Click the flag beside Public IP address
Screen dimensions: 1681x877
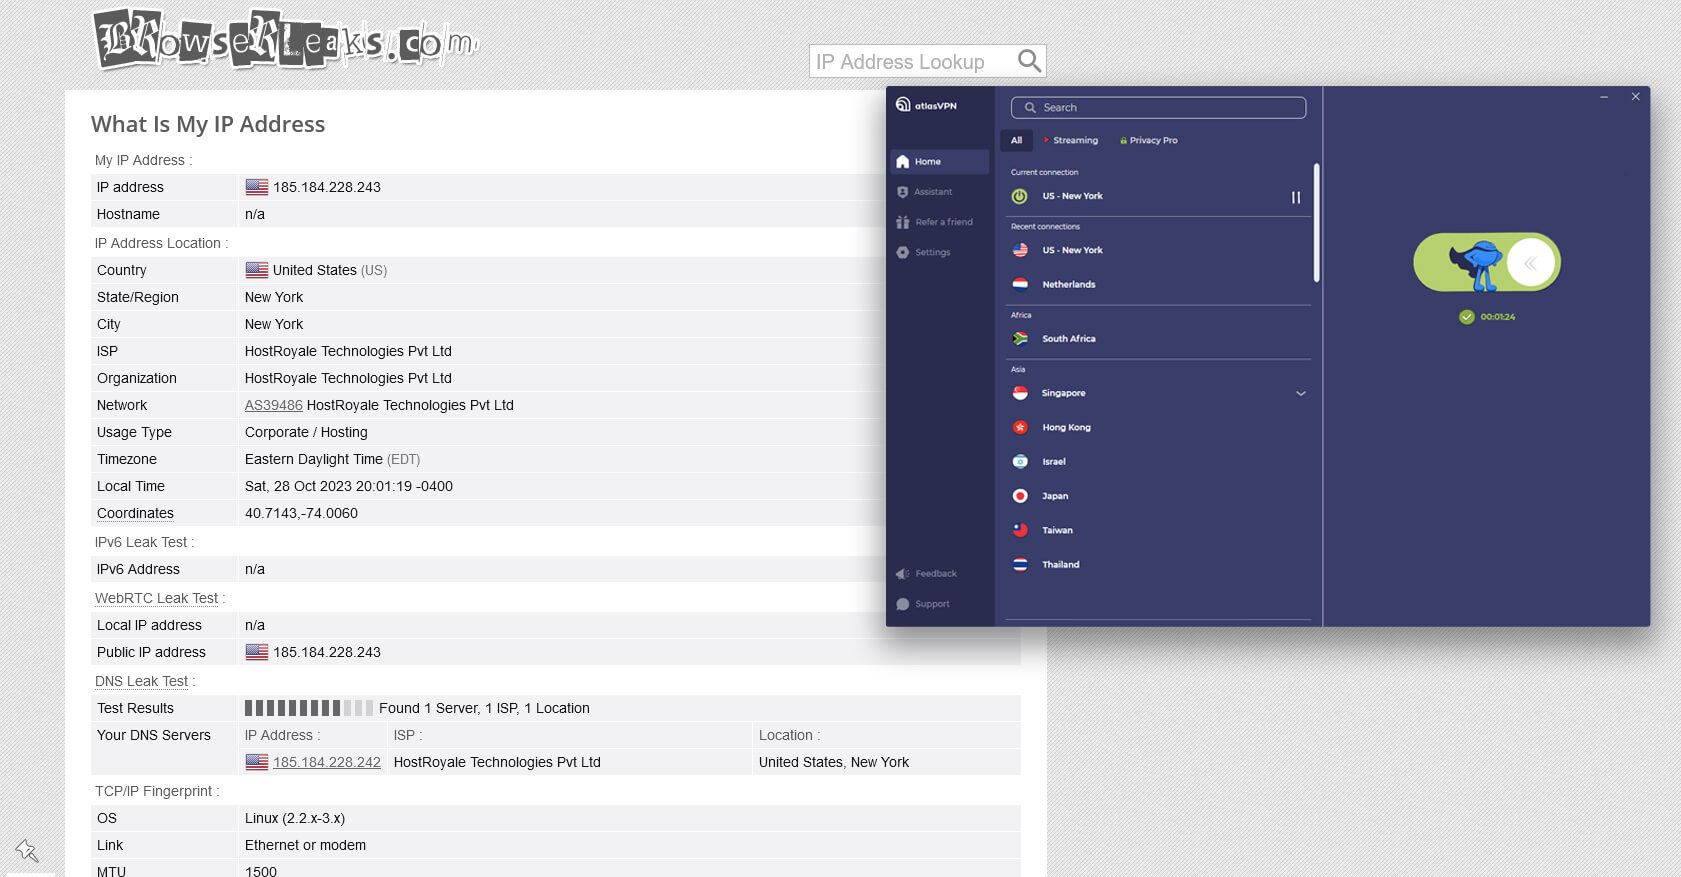257,652
